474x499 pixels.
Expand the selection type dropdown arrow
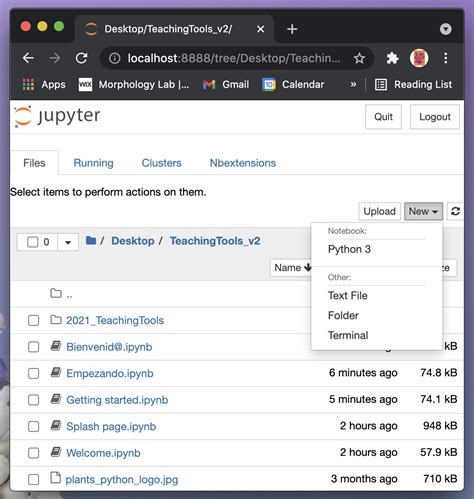68,242
